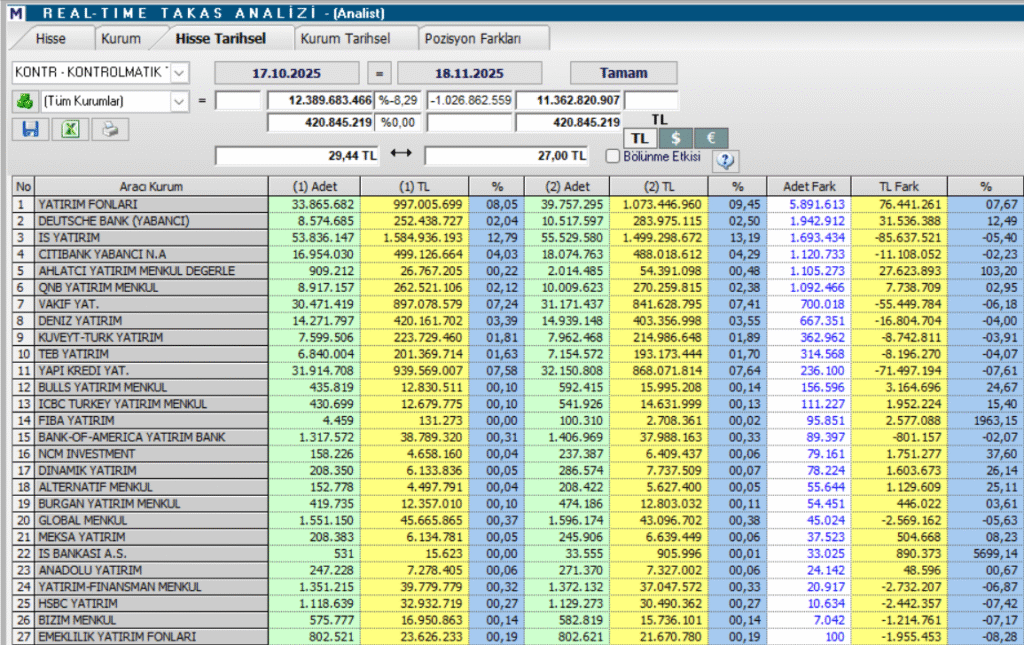This screenshot has height=645, width=1024.
Task: Click the empty input field next to equals sign
Action: click(238, 100)
